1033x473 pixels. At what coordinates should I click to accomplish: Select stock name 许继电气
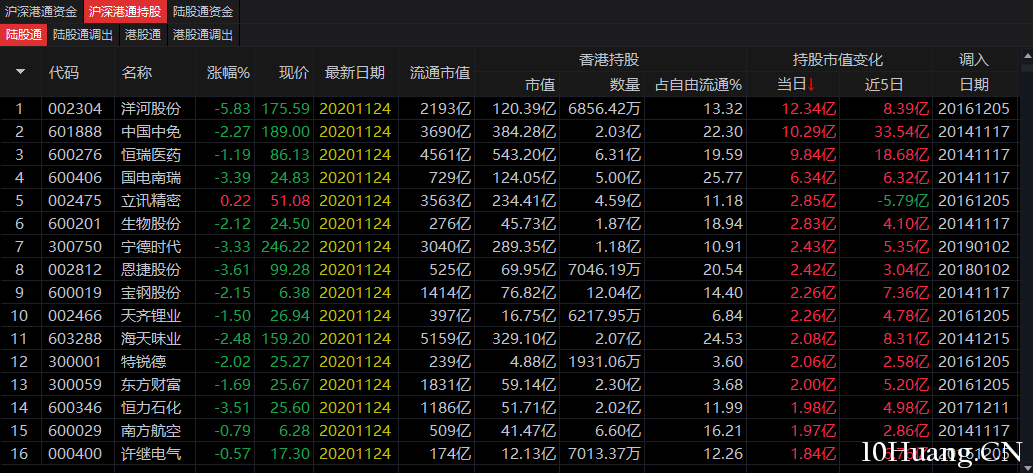coord(151,454)
